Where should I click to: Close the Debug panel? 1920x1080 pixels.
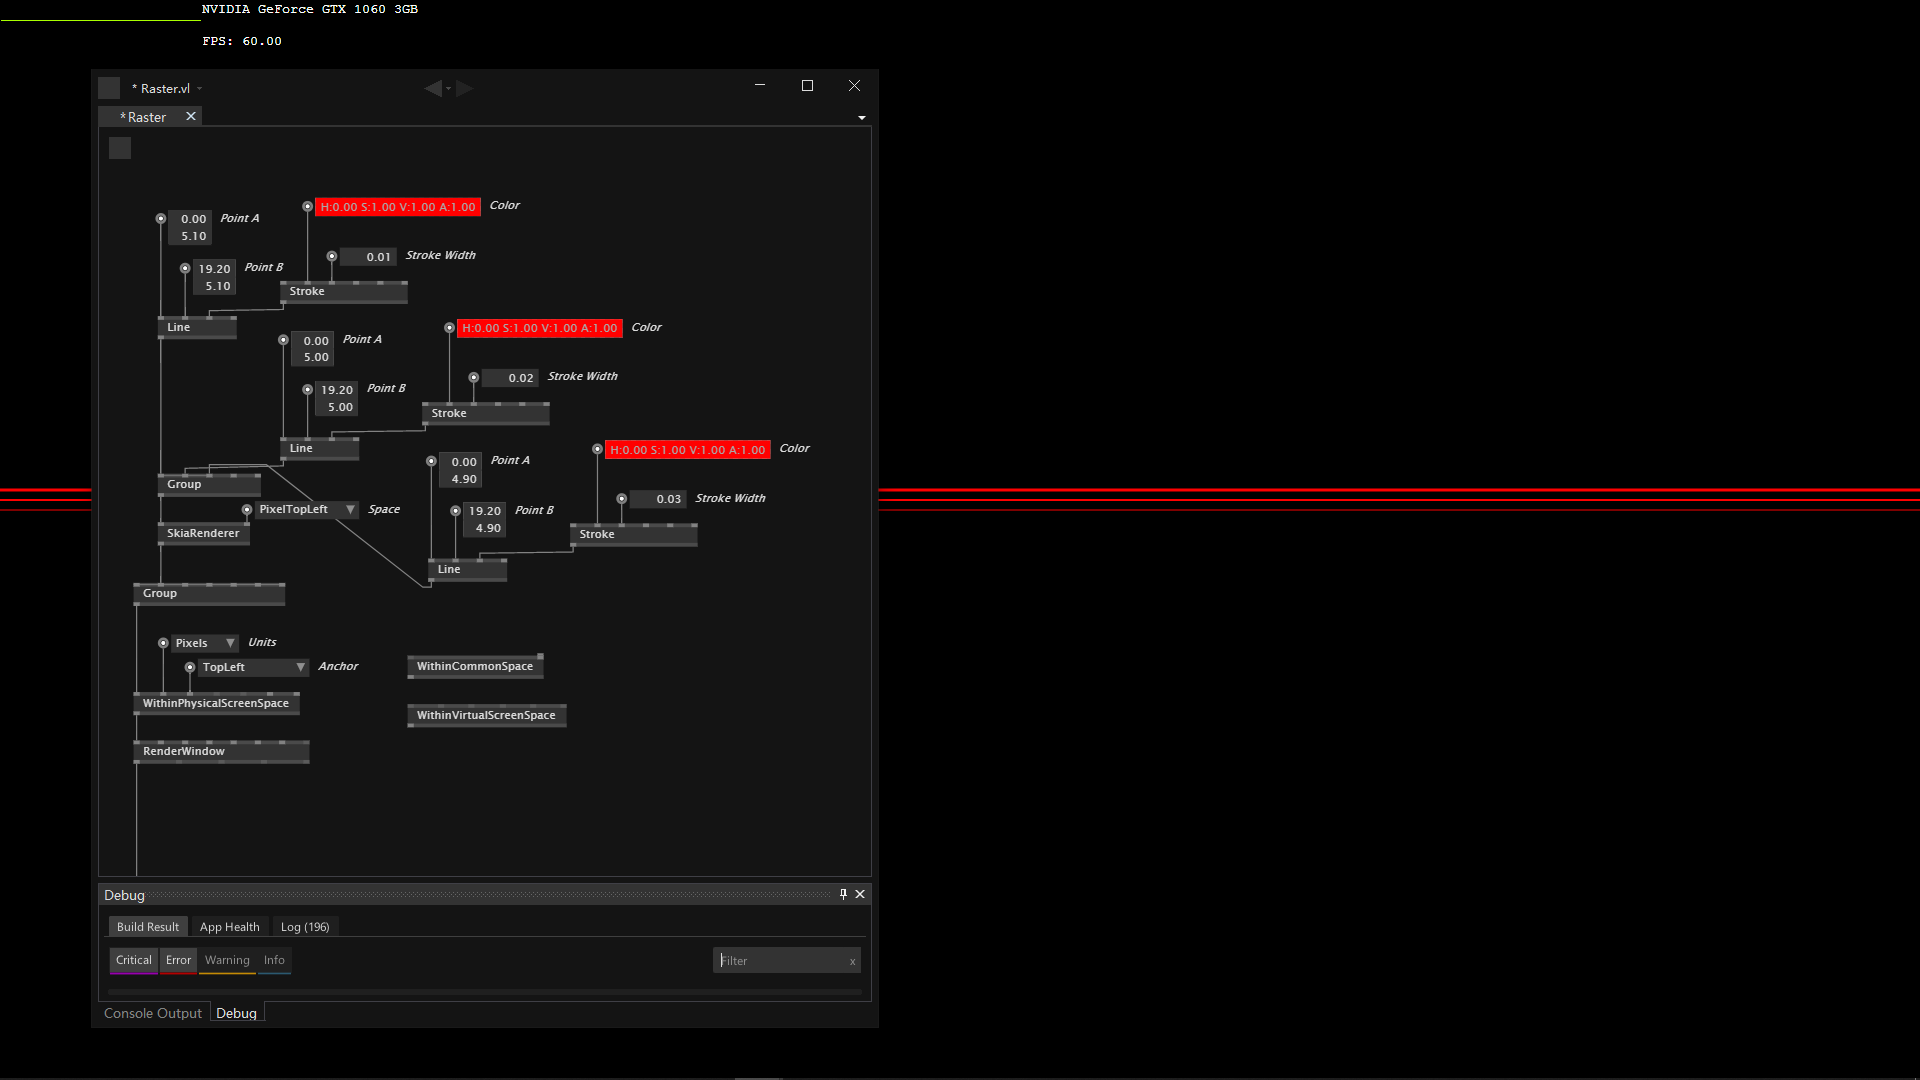pyautogui.click(x=860, y=894)
